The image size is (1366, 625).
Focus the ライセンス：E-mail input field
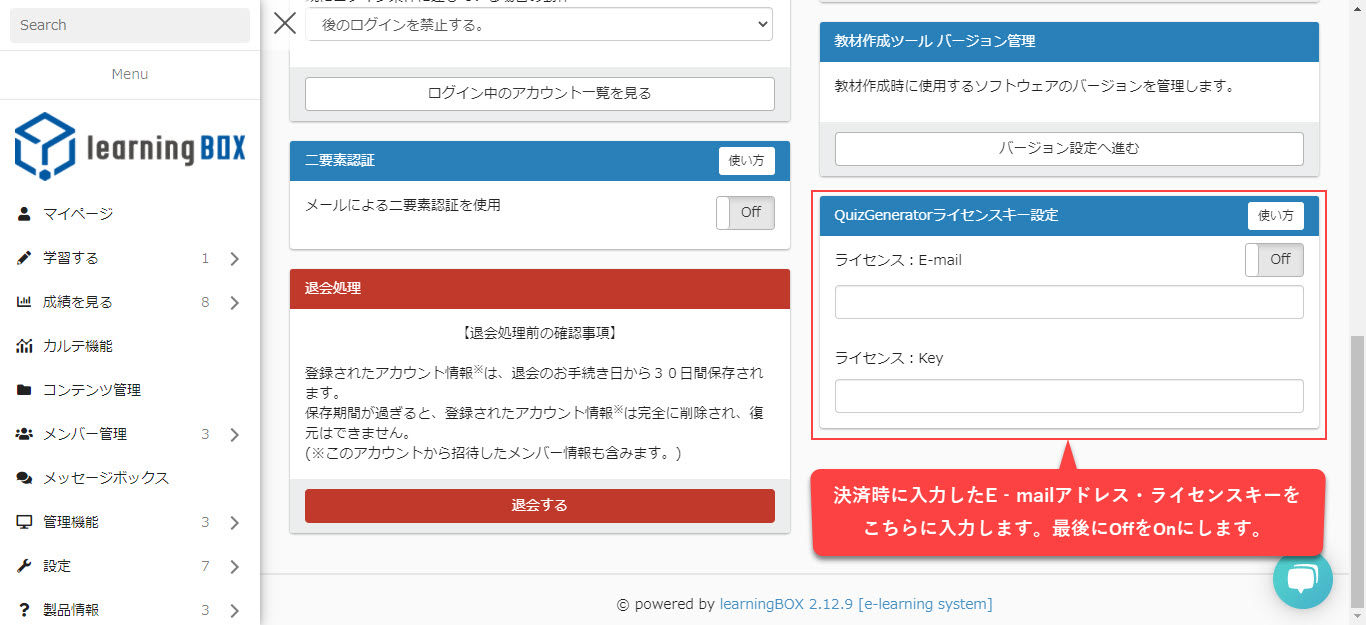click(x=1069, y=302)
